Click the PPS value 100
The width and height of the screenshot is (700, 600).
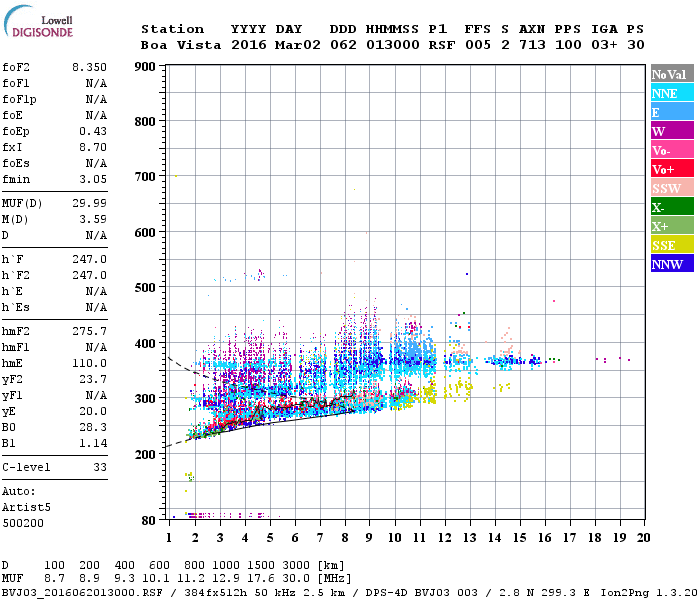[x=568, y=45]
